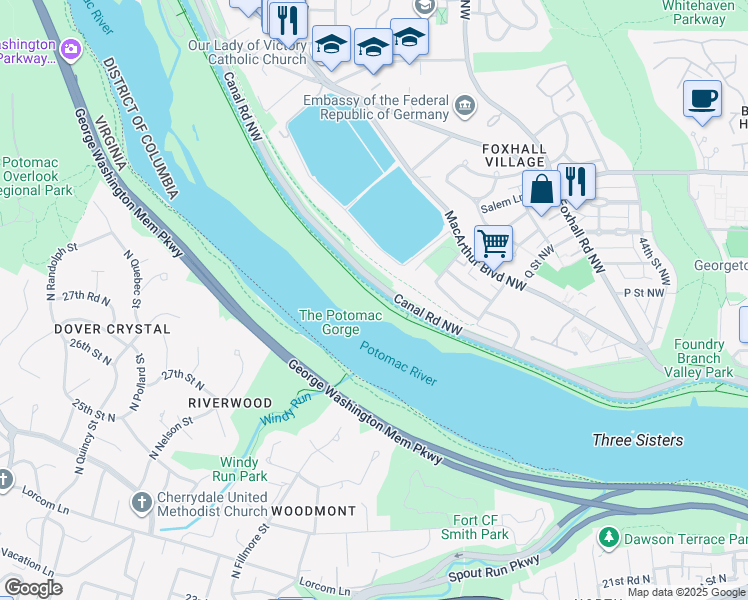Image resolution: width=748 pixels, height=600 pixels.
Task: Click the Google logo
Action: pyautogui.click(x=33, y=588)
